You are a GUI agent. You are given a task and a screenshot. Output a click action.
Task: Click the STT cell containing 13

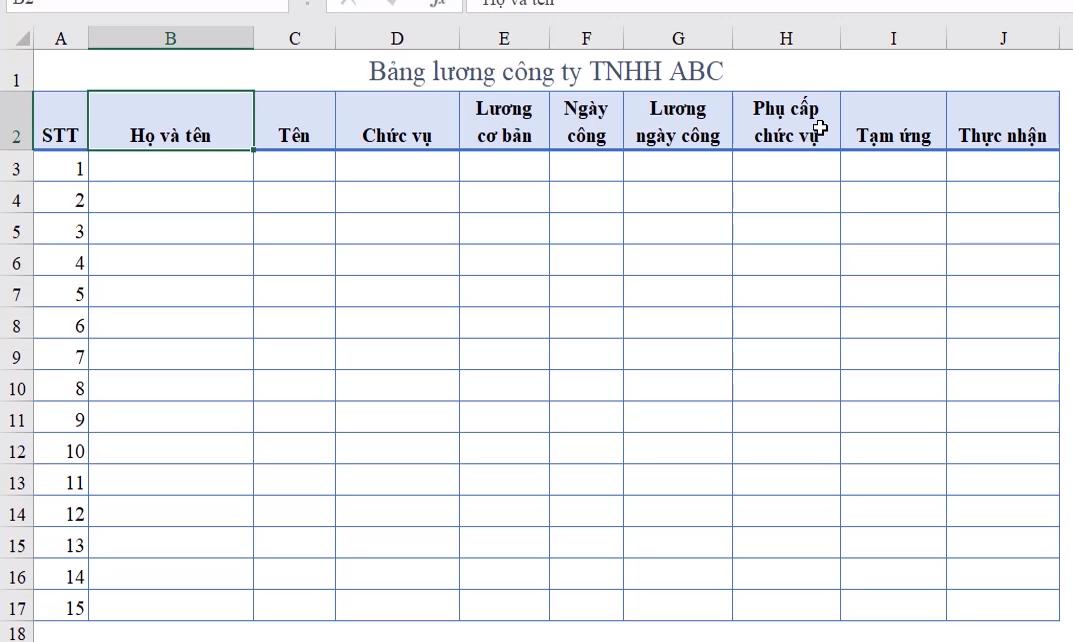(x=61, y=543)
